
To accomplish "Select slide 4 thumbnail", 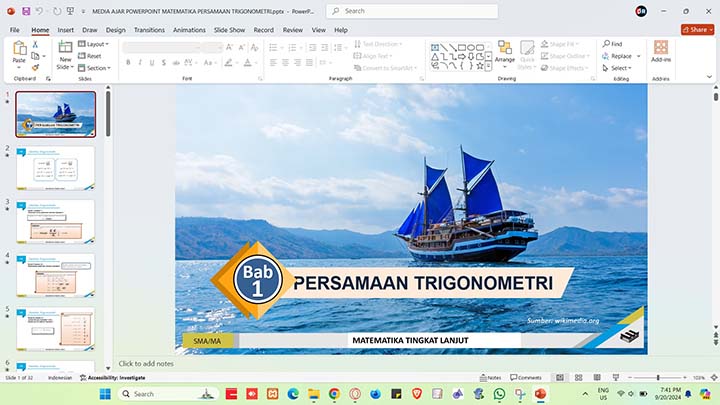I will pos(56,275).
